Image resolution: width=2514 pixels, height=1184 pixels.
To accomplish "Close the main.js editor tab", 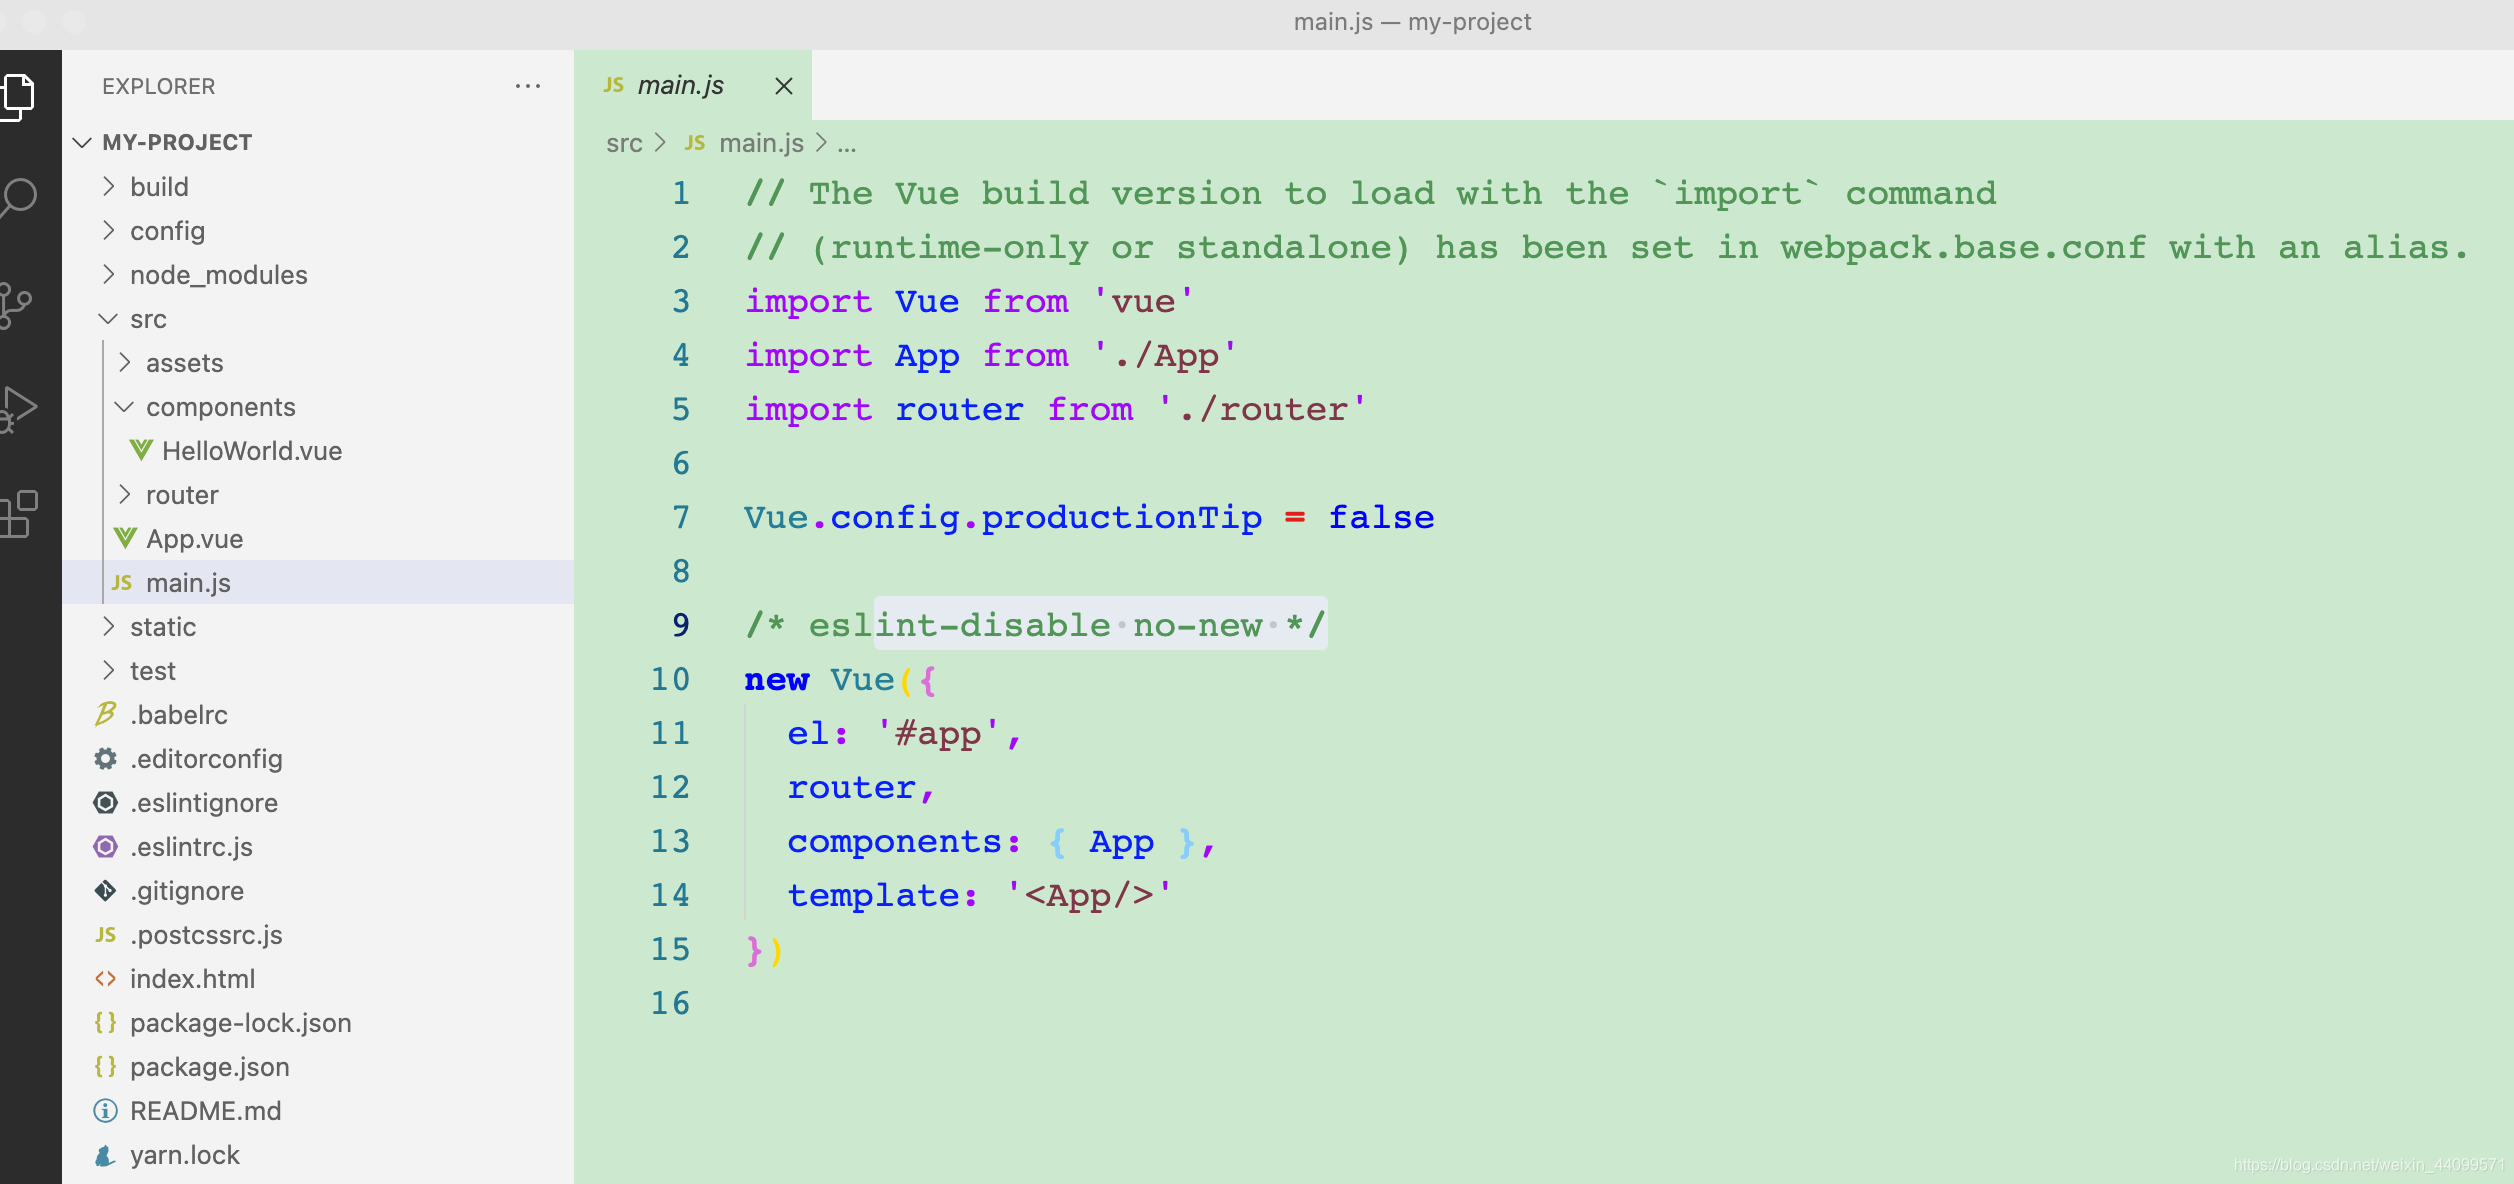I will click(x=784, y=86).
